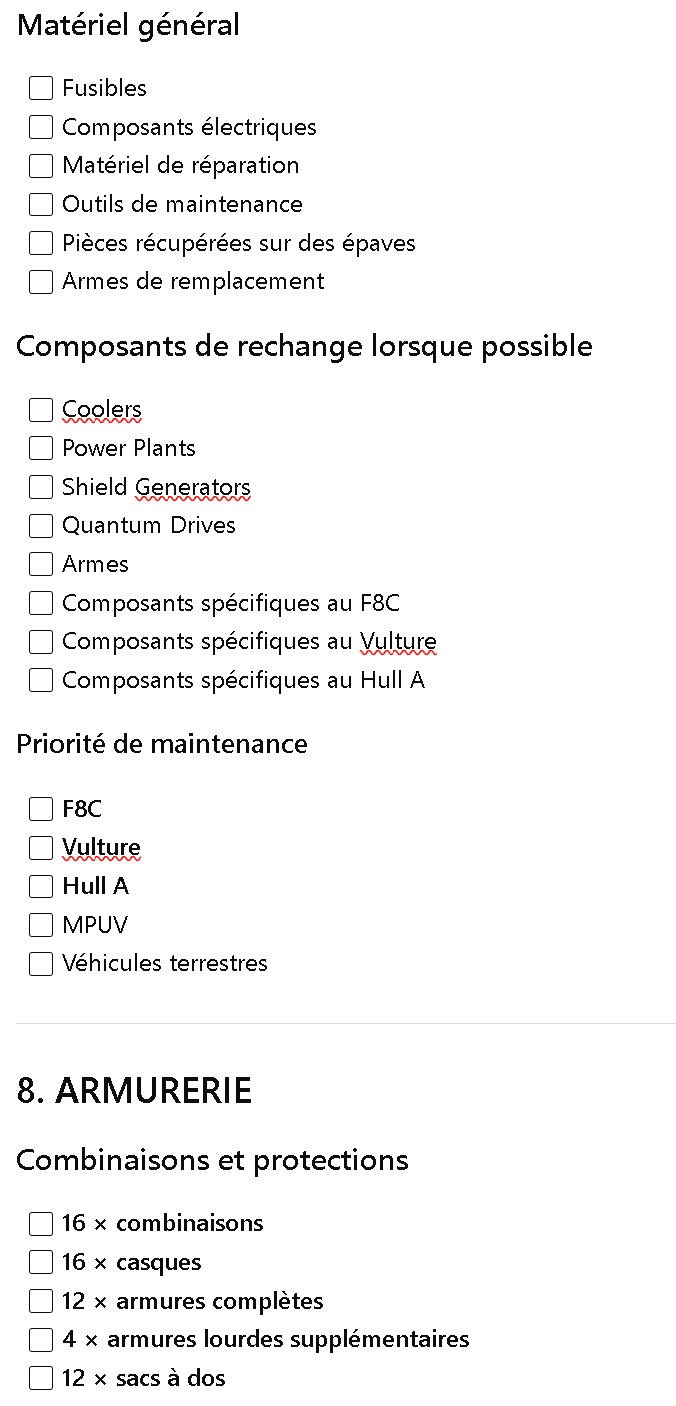Check the Véhicules terrestres box
Viewport: 676px width, 1406px height.
41,964
